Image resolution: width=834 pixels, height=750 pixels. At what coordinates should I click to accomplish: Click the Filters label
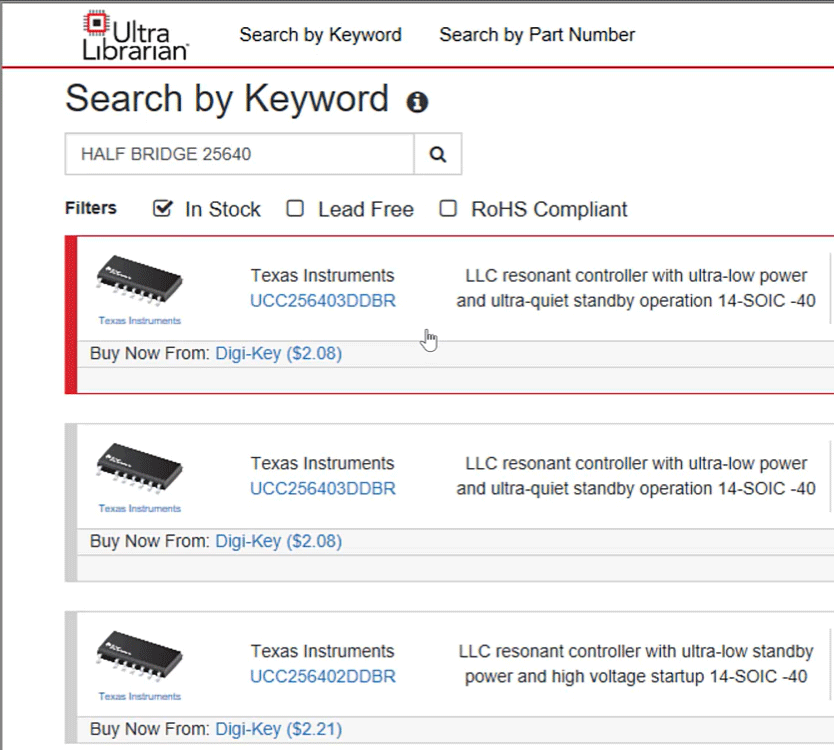pyautogui.click(x=90, y=208)
